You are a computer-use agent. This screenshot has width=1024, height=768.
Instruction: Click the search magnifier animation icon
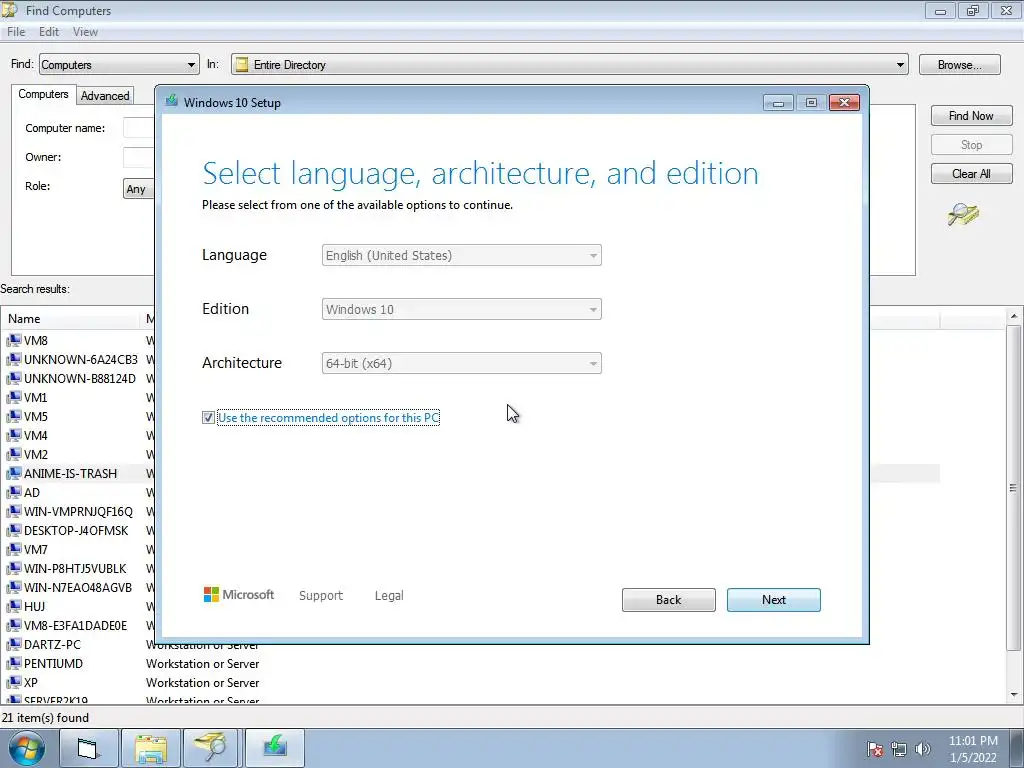click(x=964, y=214)
